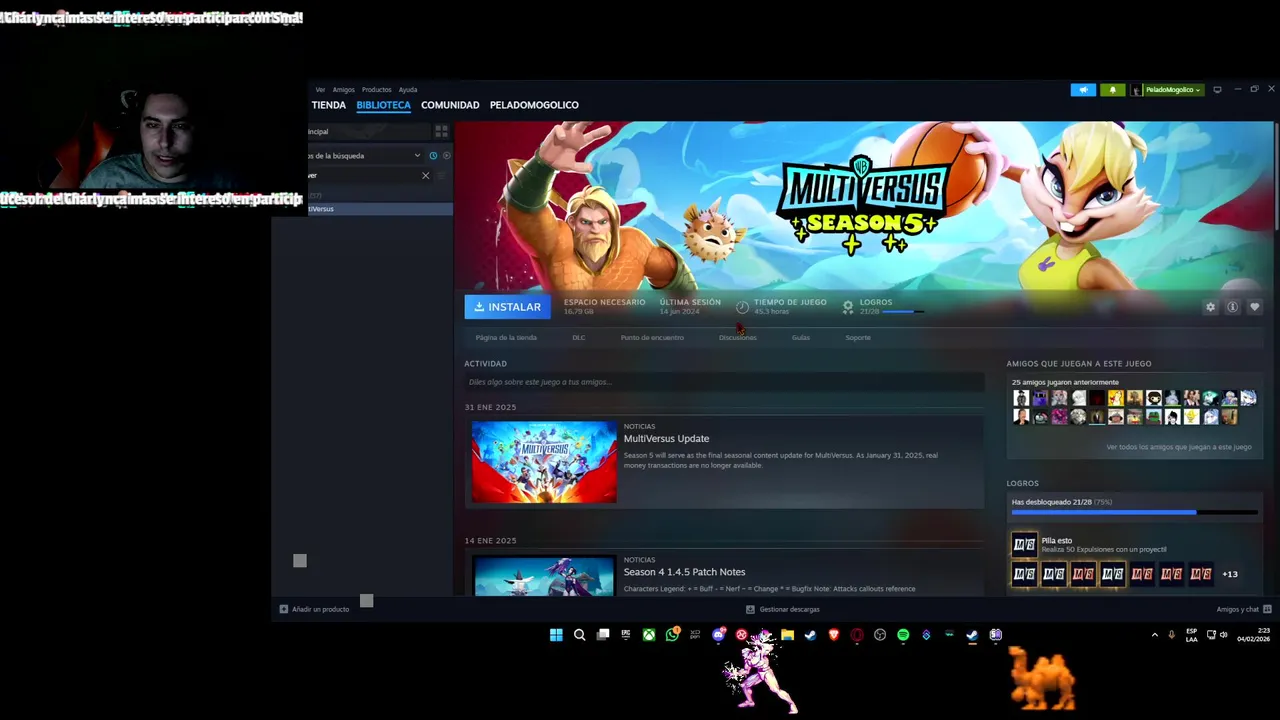Open Amigos y chat icon at bottom right

[1267, 609]
